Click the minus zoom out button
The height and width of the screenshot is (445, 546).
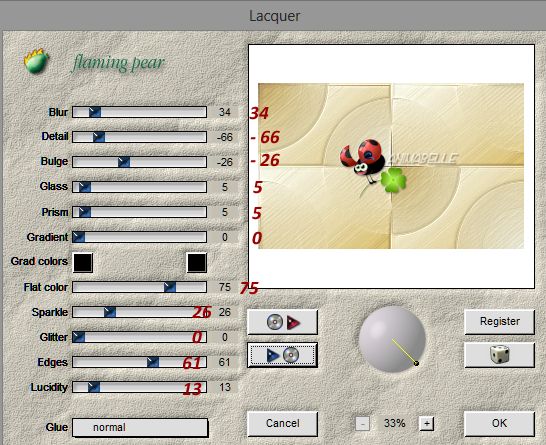(x=362, y=423)
